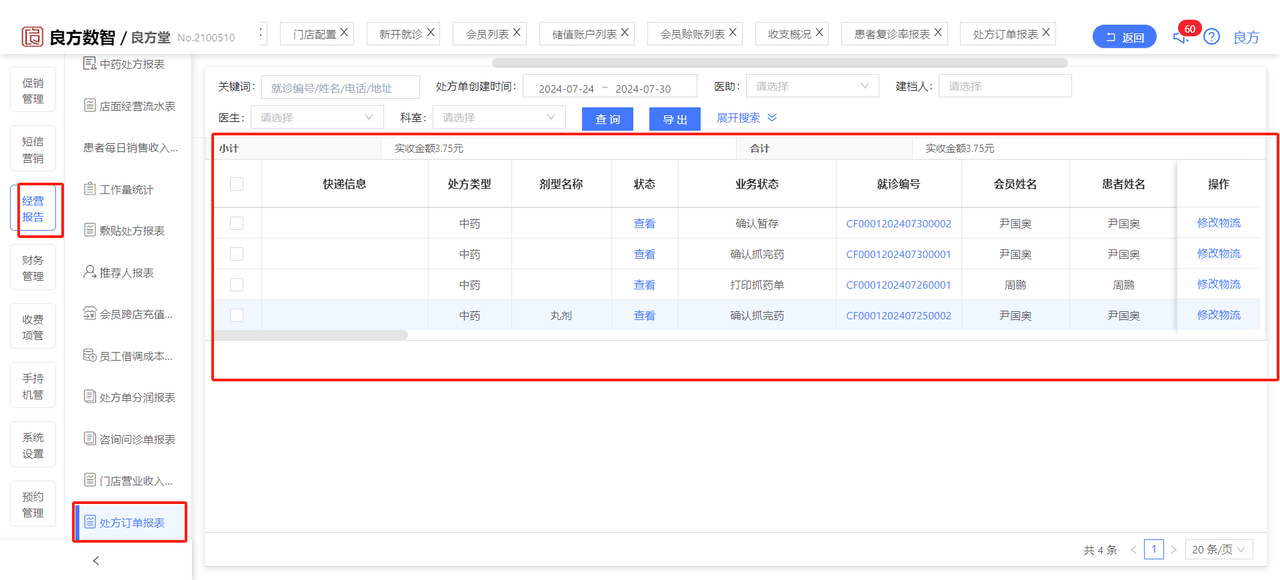Open the 建档人 select field
Screen dimensions: 1280x580
click(x=1004, y=86)
